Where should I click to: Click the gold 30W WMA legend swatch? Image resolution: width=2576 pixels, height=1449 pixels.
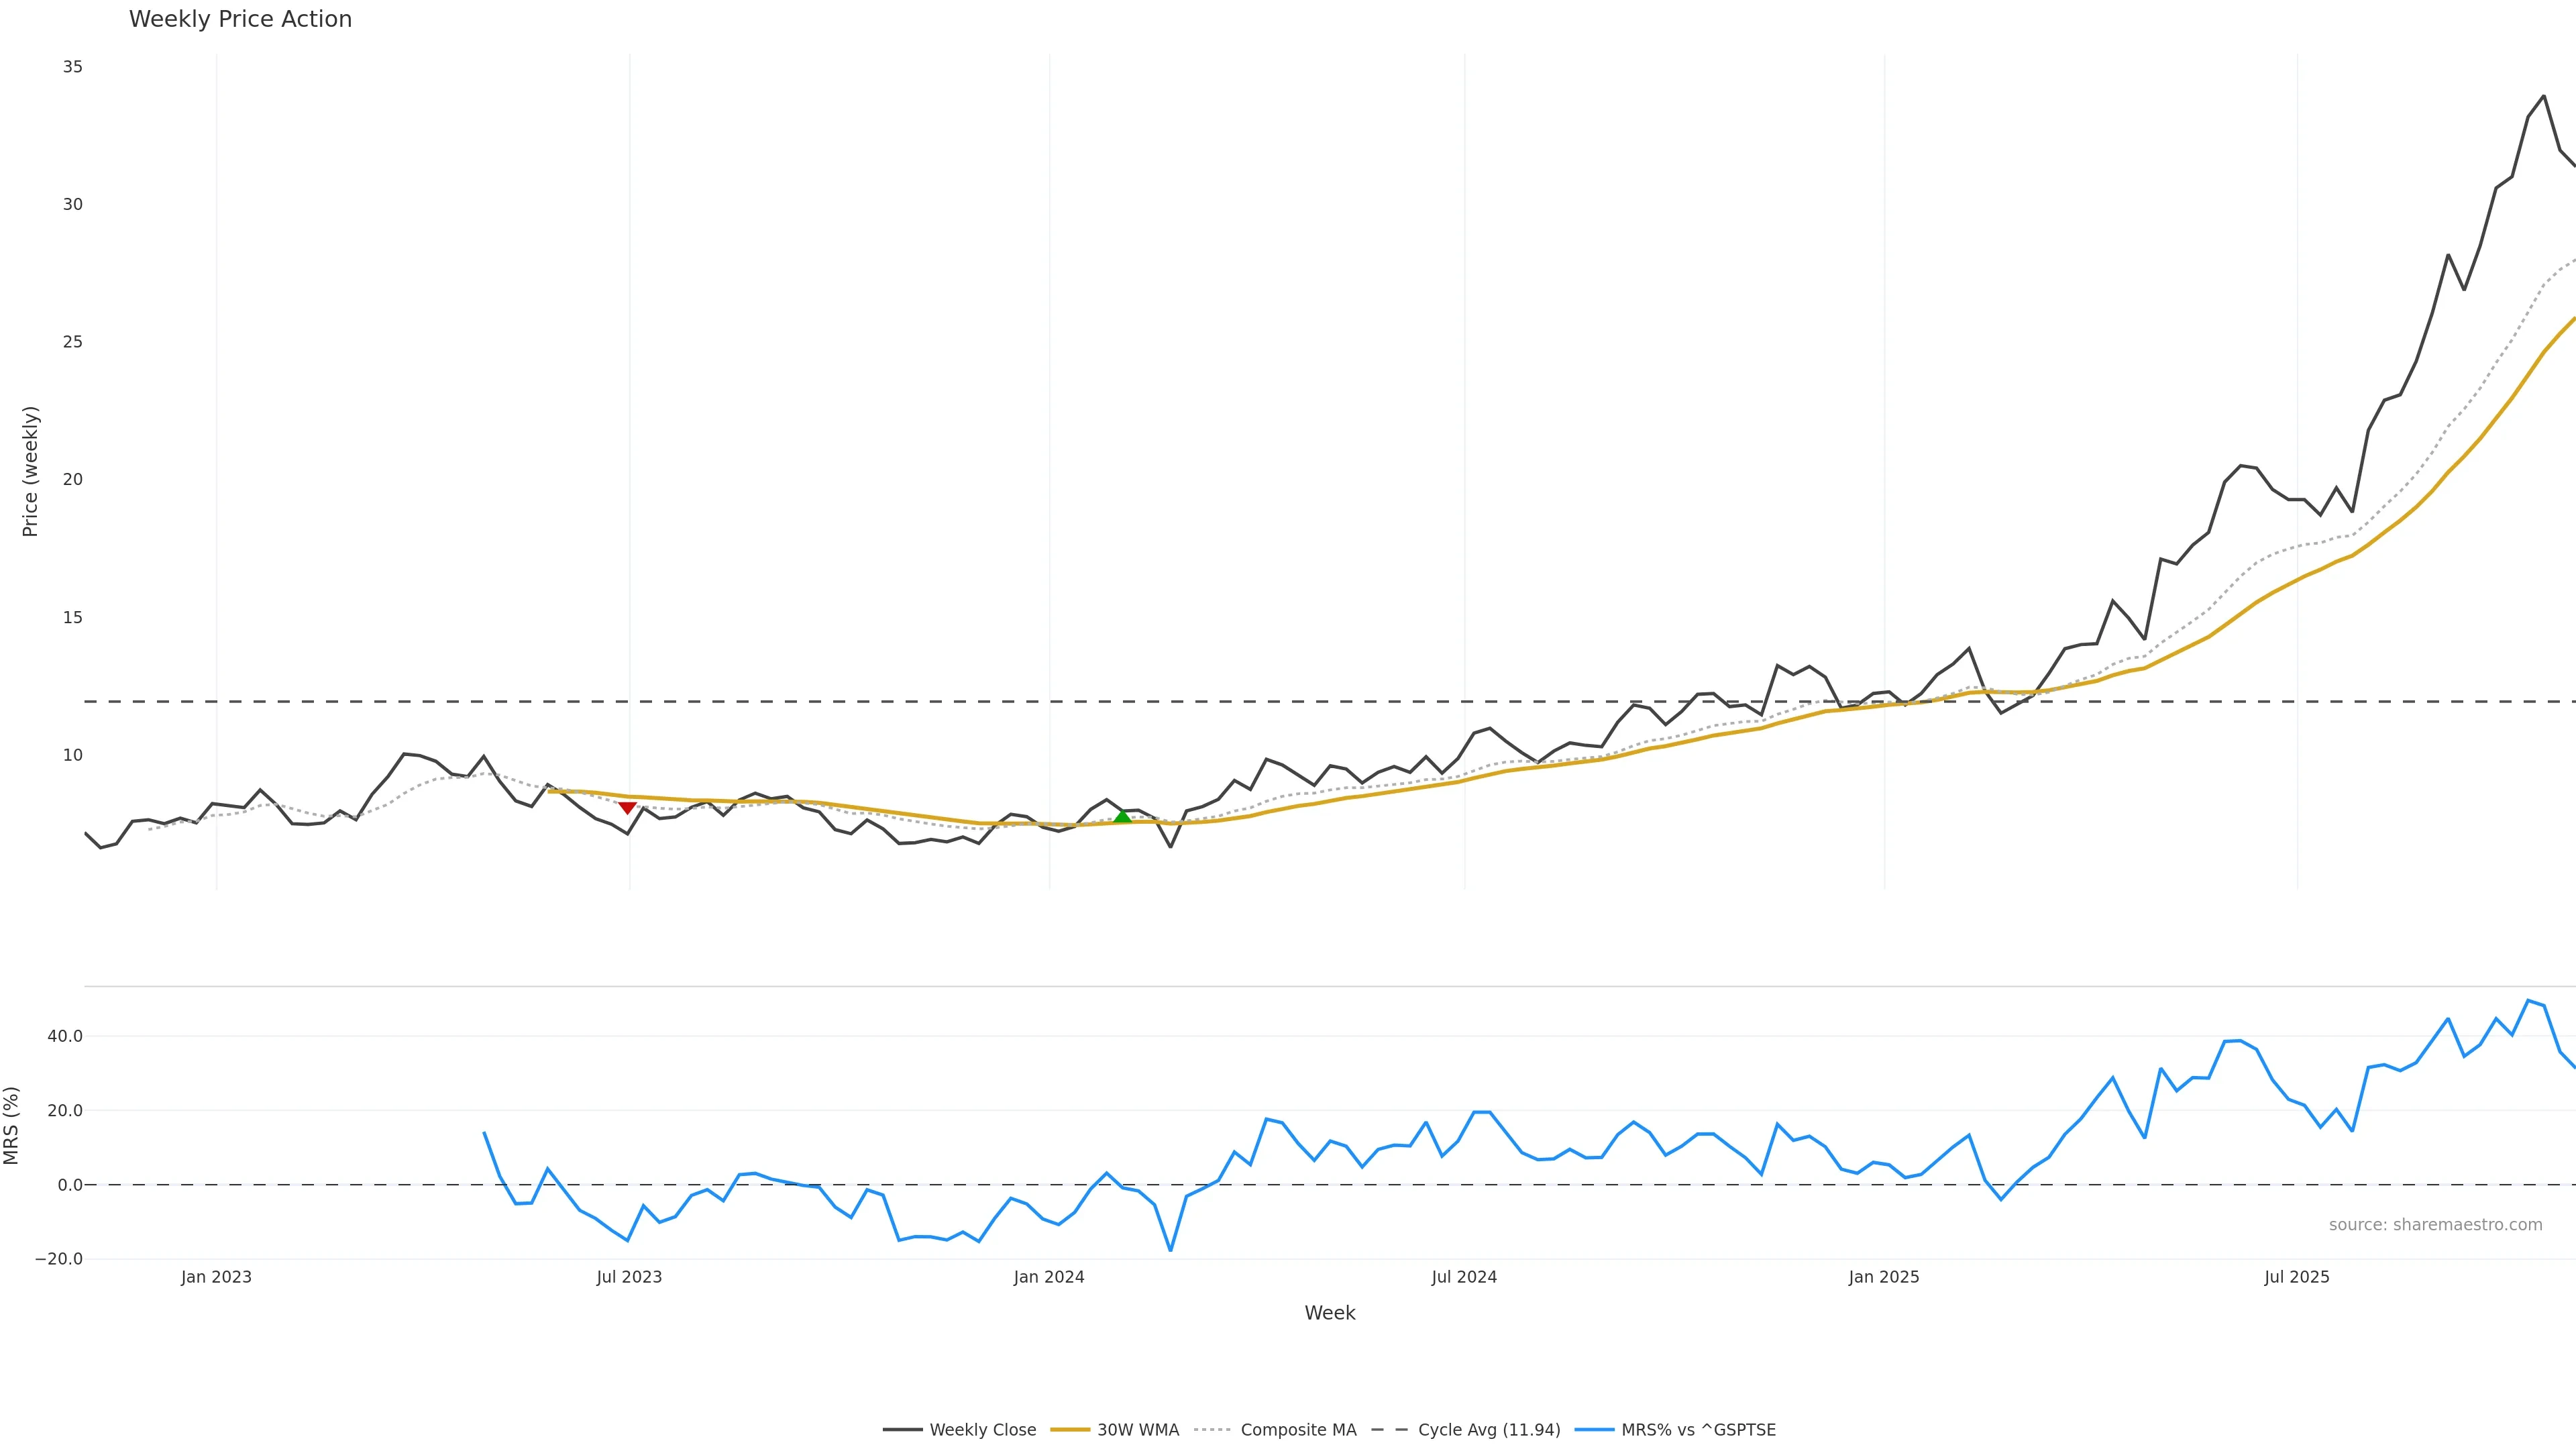tap(1069, 1430)
